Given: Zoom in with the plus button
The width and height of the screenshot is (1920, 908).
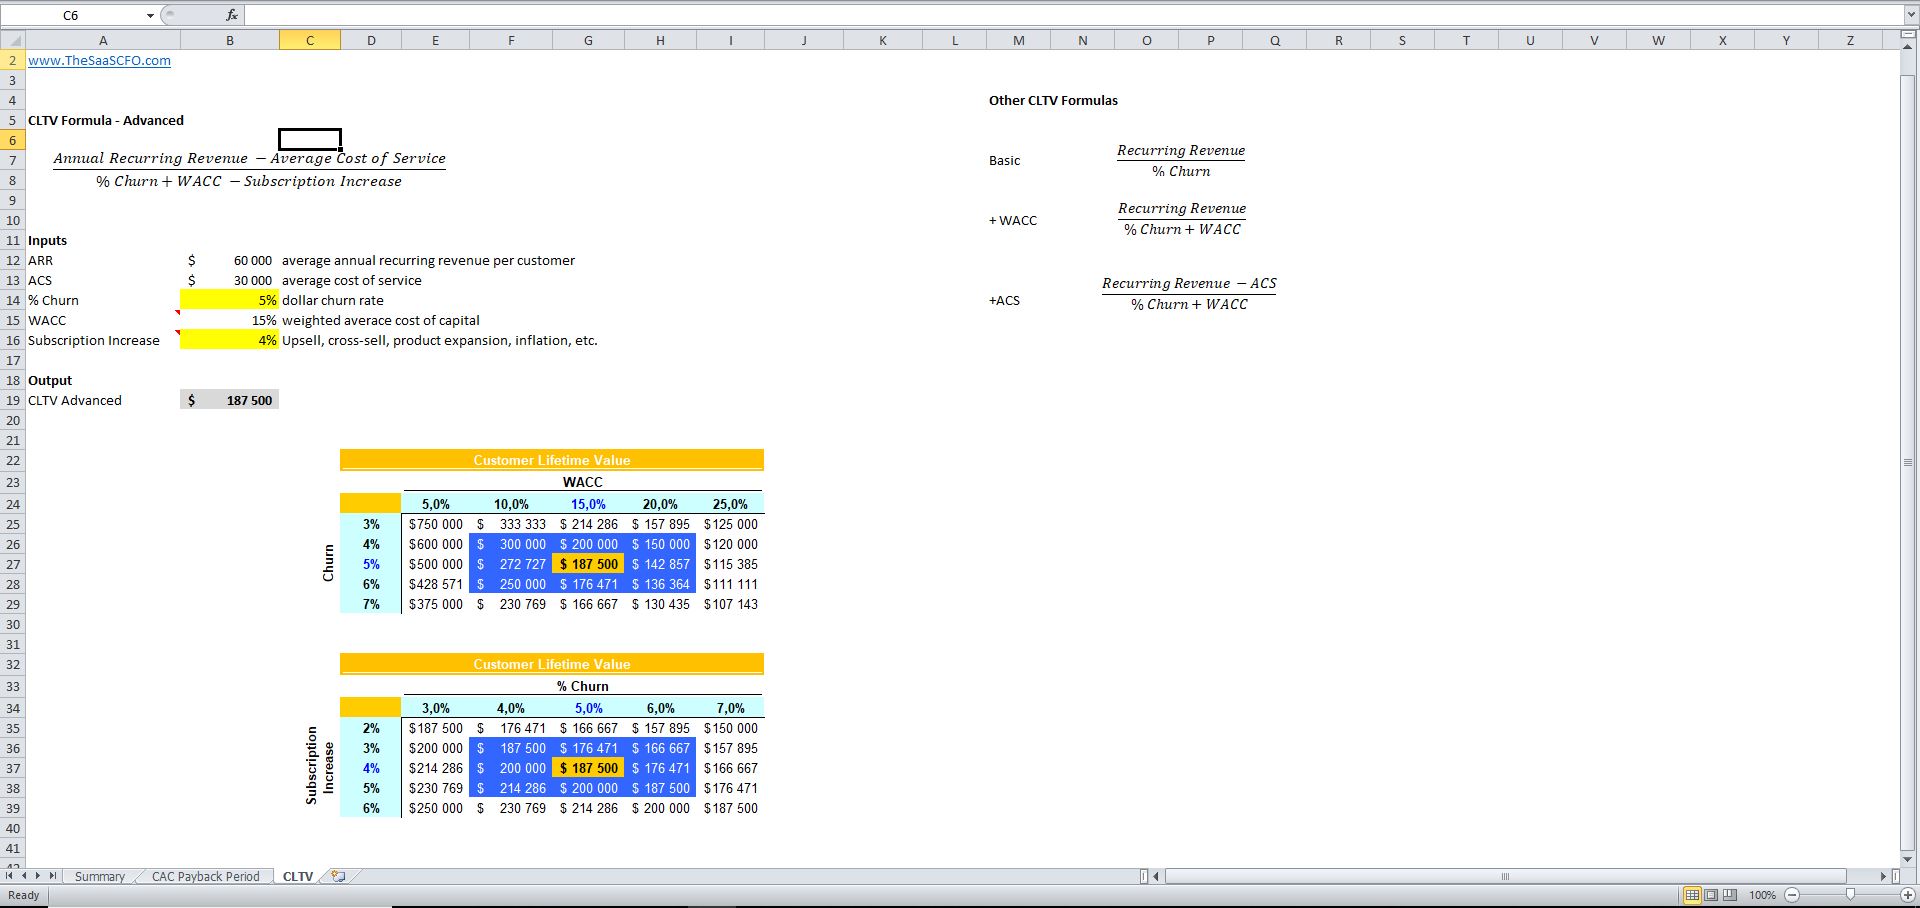Looking at the screenshot, I should 1906,896.
